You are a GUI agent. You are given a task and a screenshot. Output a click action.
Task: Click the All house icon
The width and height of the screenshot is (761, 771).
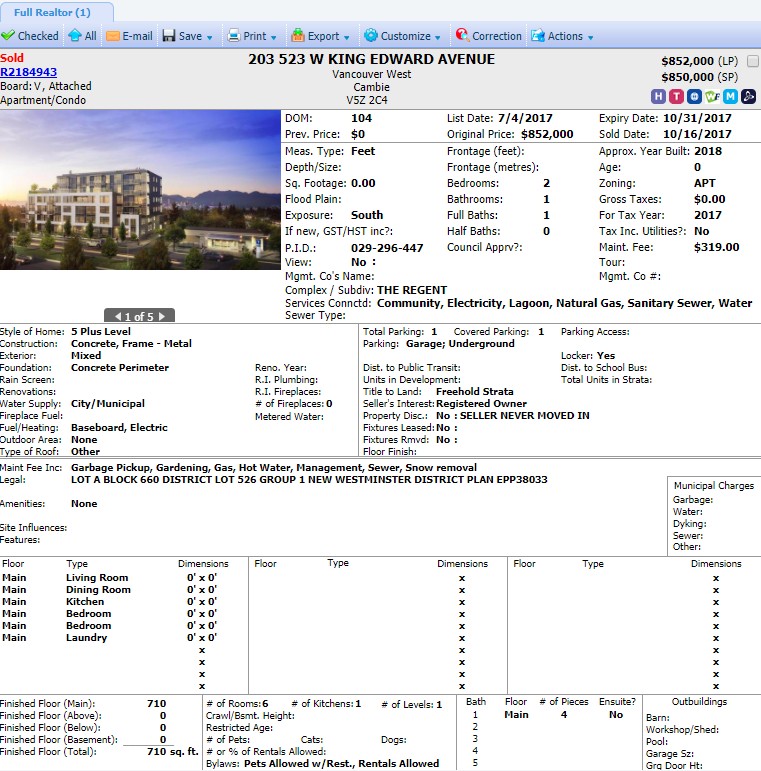(75, 35)
